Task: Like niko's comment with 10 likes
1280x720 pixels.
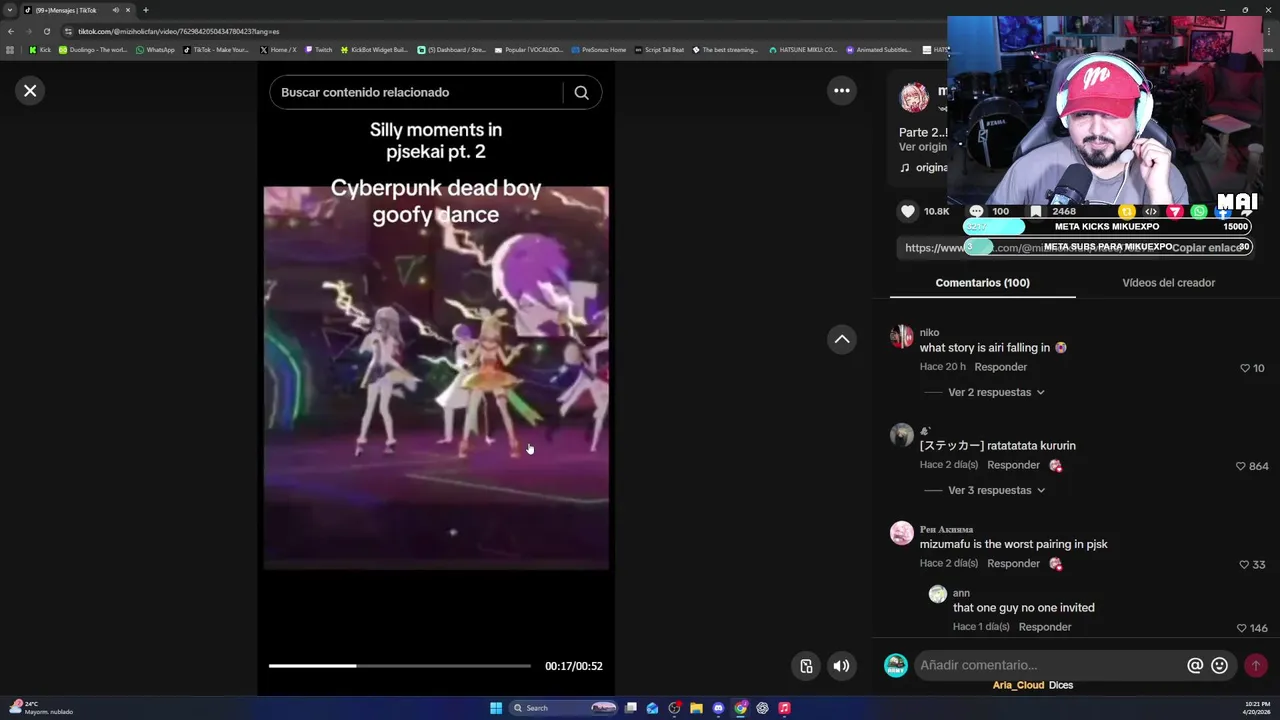Action: pos(1245,368)
